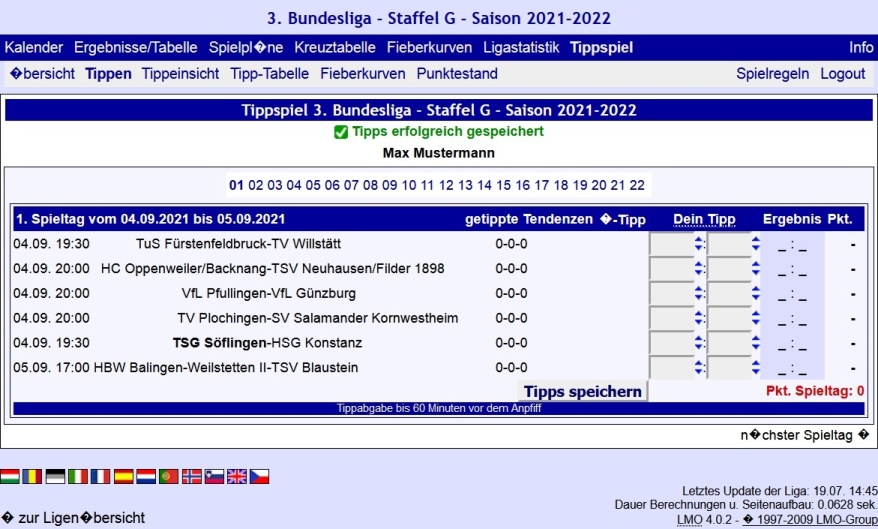Click home-goals tip field for Balingen-Weilstetten match
The width and height of the screenshot is (878, 529).
point(670,368)
